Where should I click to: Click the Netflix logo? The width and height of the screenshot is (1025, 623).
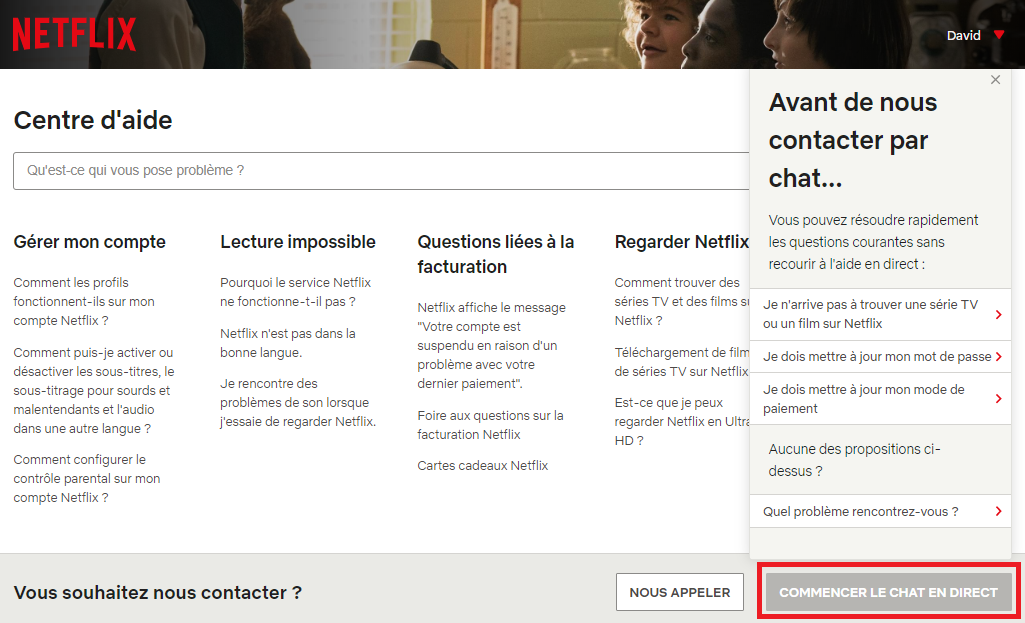pyautogui.click(x=74, y=34)
